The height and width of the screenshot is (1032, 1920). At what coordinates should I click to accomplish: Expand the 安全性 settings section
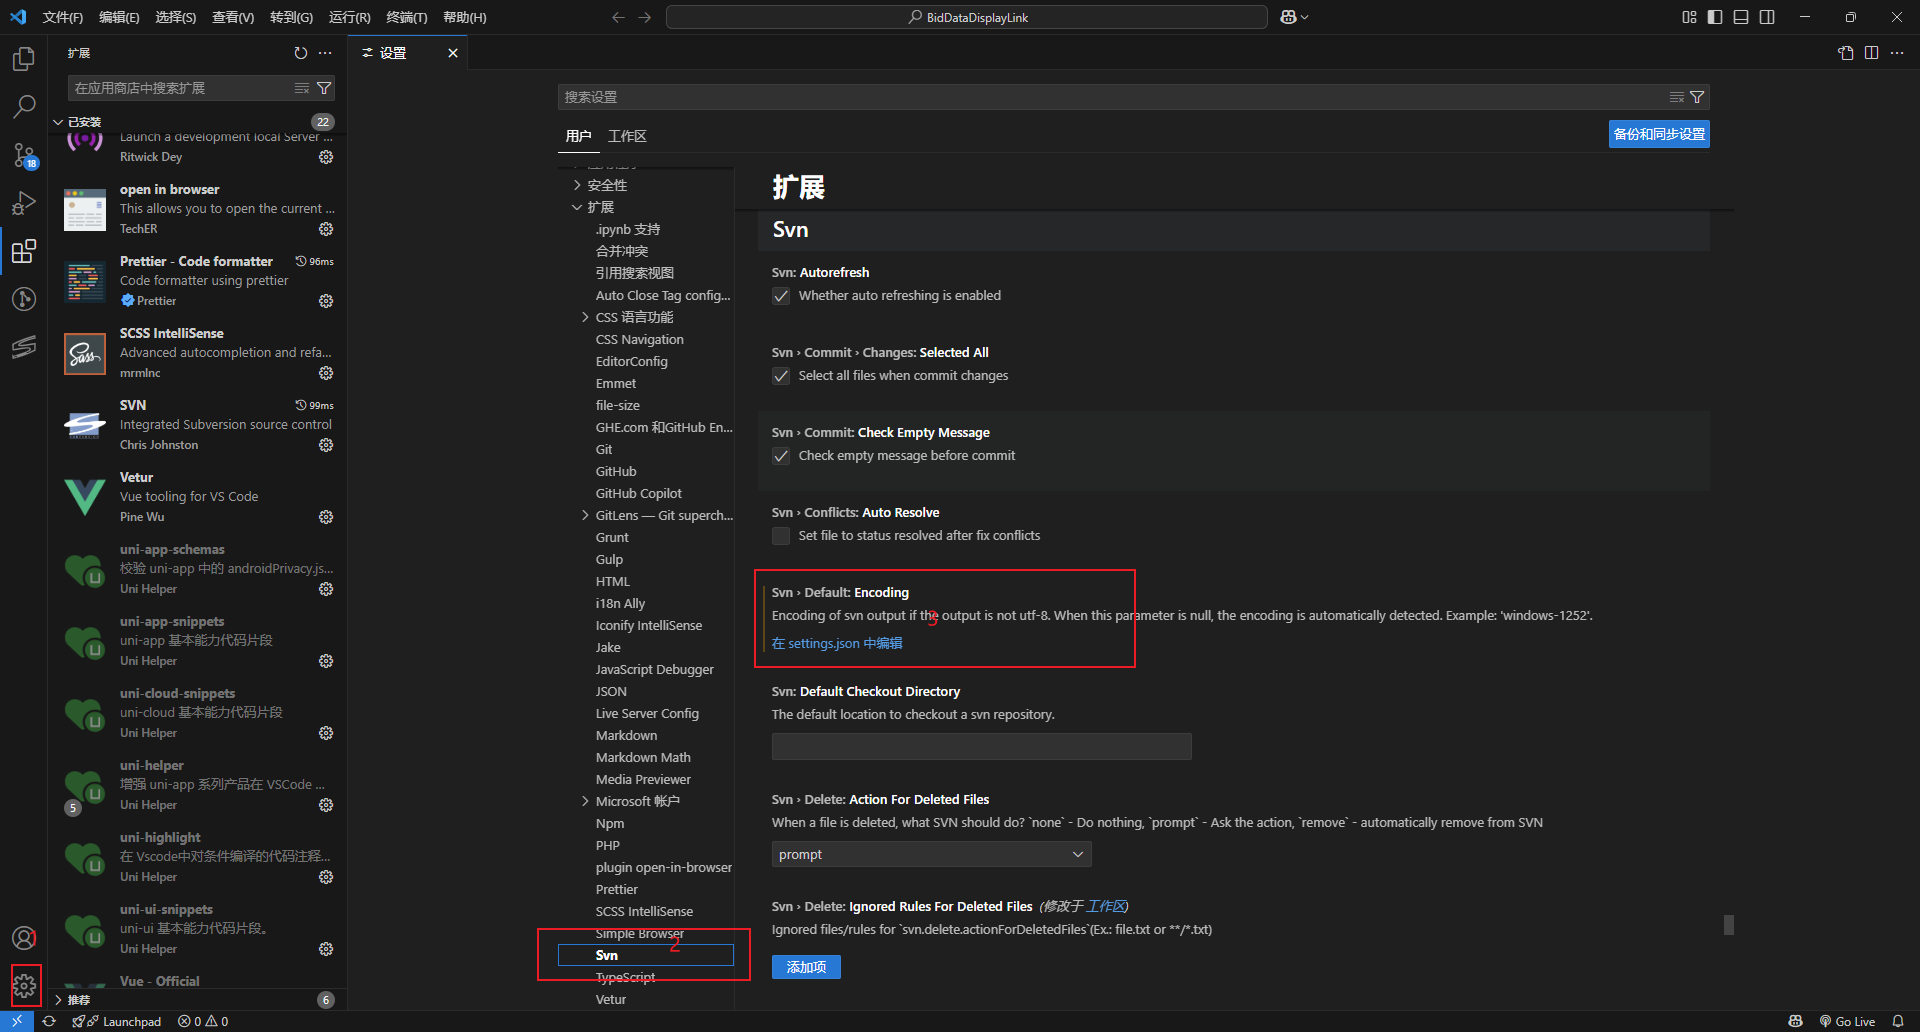tap(578, 185)
